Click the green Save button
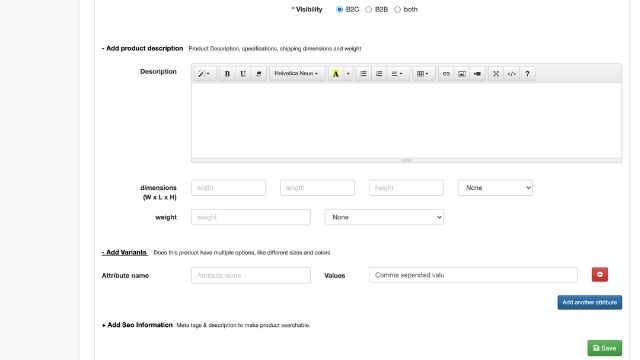 [605, 348]
